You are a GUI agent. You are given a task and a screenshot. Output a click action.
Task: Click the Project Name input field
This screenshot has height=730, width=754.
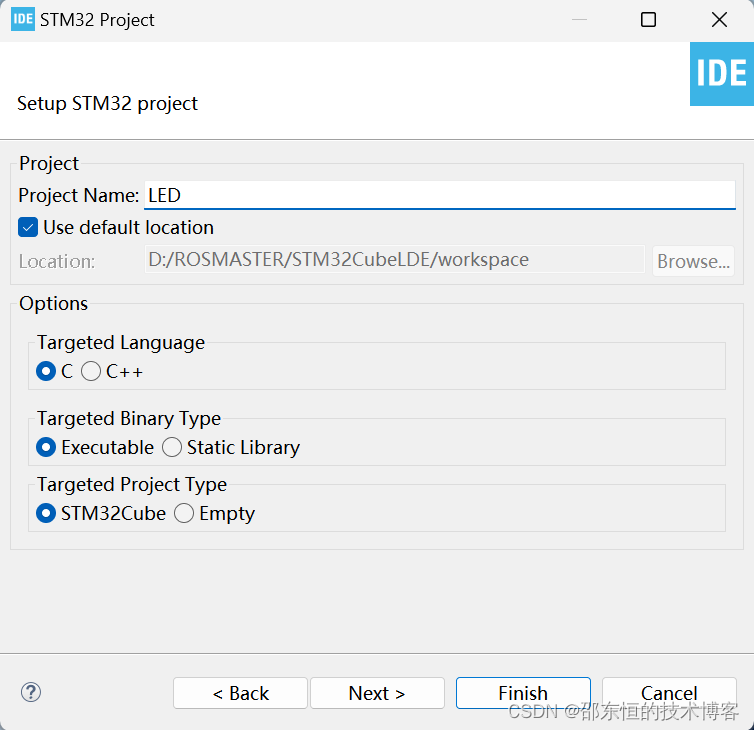coord(440,195)
